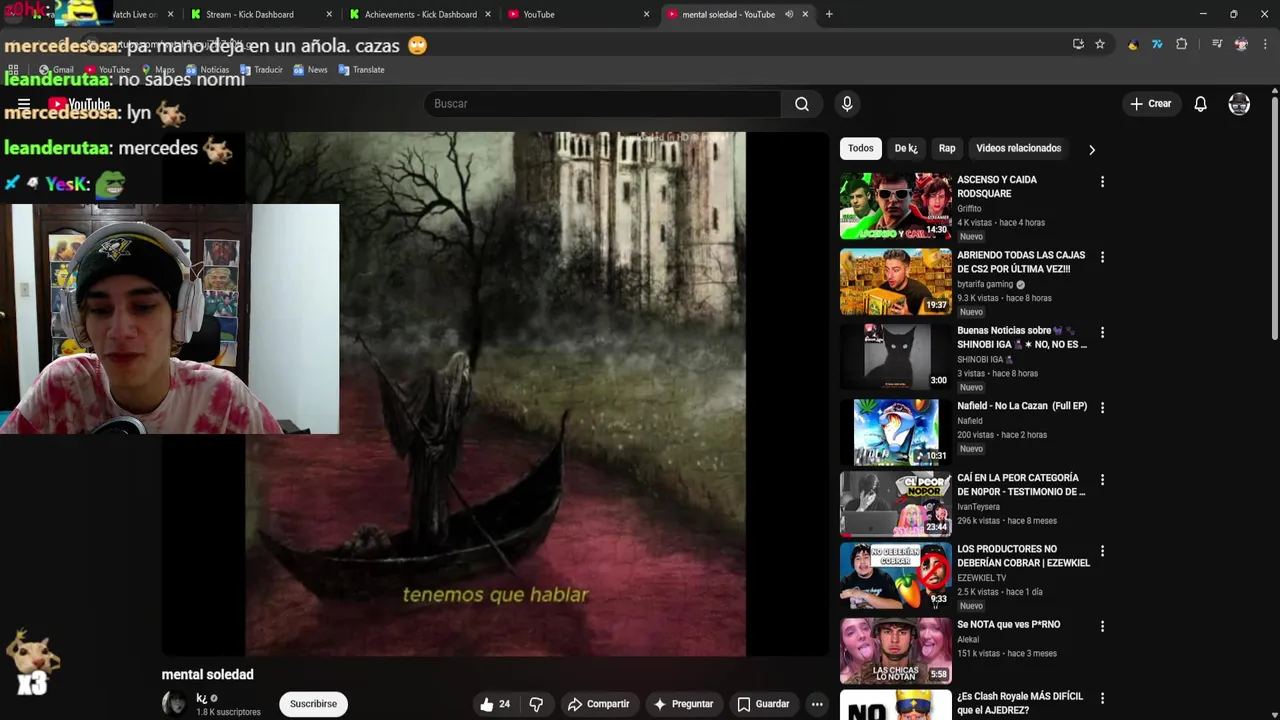The image size is (1280, 720).
Task: Open the Nafield Full EP thumbnail
Action: (896, 432)
